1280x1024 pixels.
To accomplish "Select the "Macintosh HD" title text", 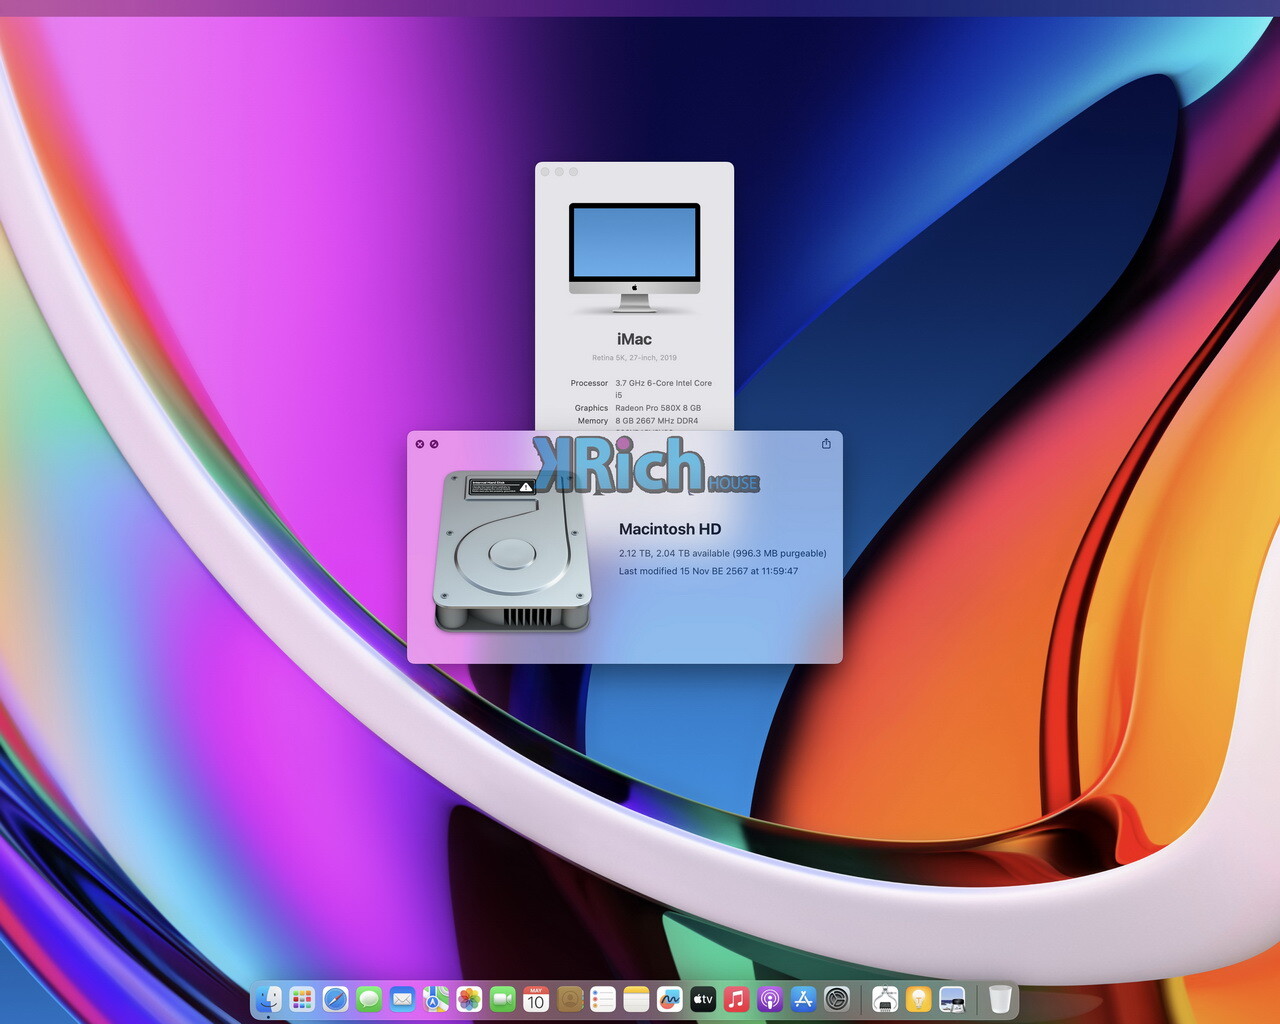I will tap(670, 529).
